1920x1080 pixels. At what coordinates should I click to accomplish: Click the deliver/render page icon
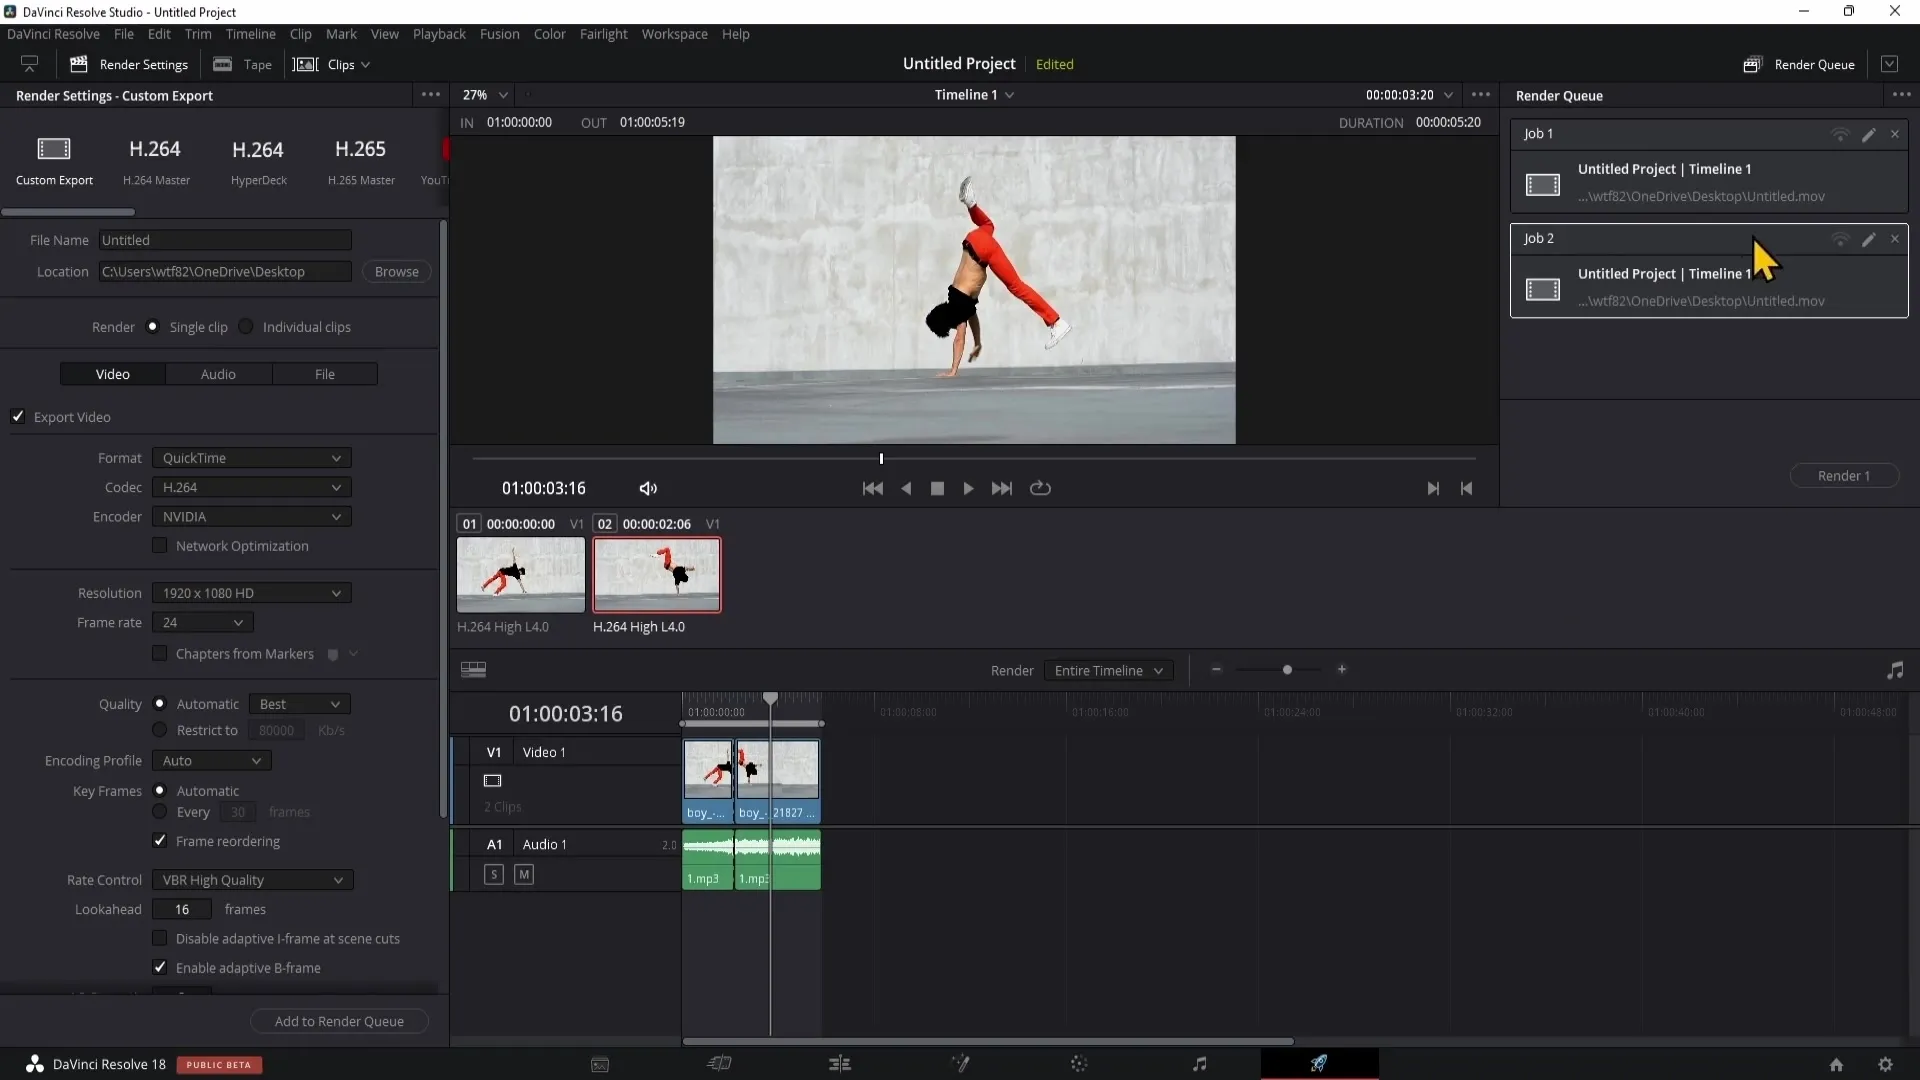pos(1317,1064)
